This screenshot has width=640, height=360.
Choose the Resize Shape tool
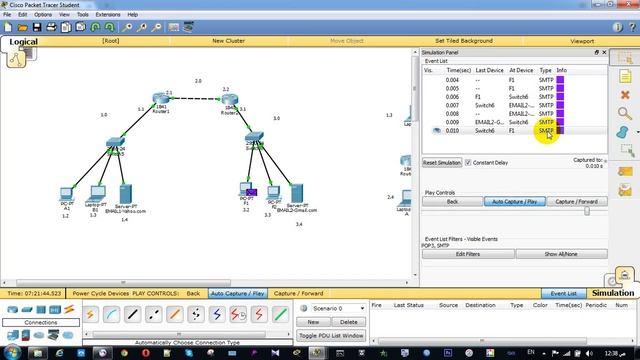pos(627,151)
